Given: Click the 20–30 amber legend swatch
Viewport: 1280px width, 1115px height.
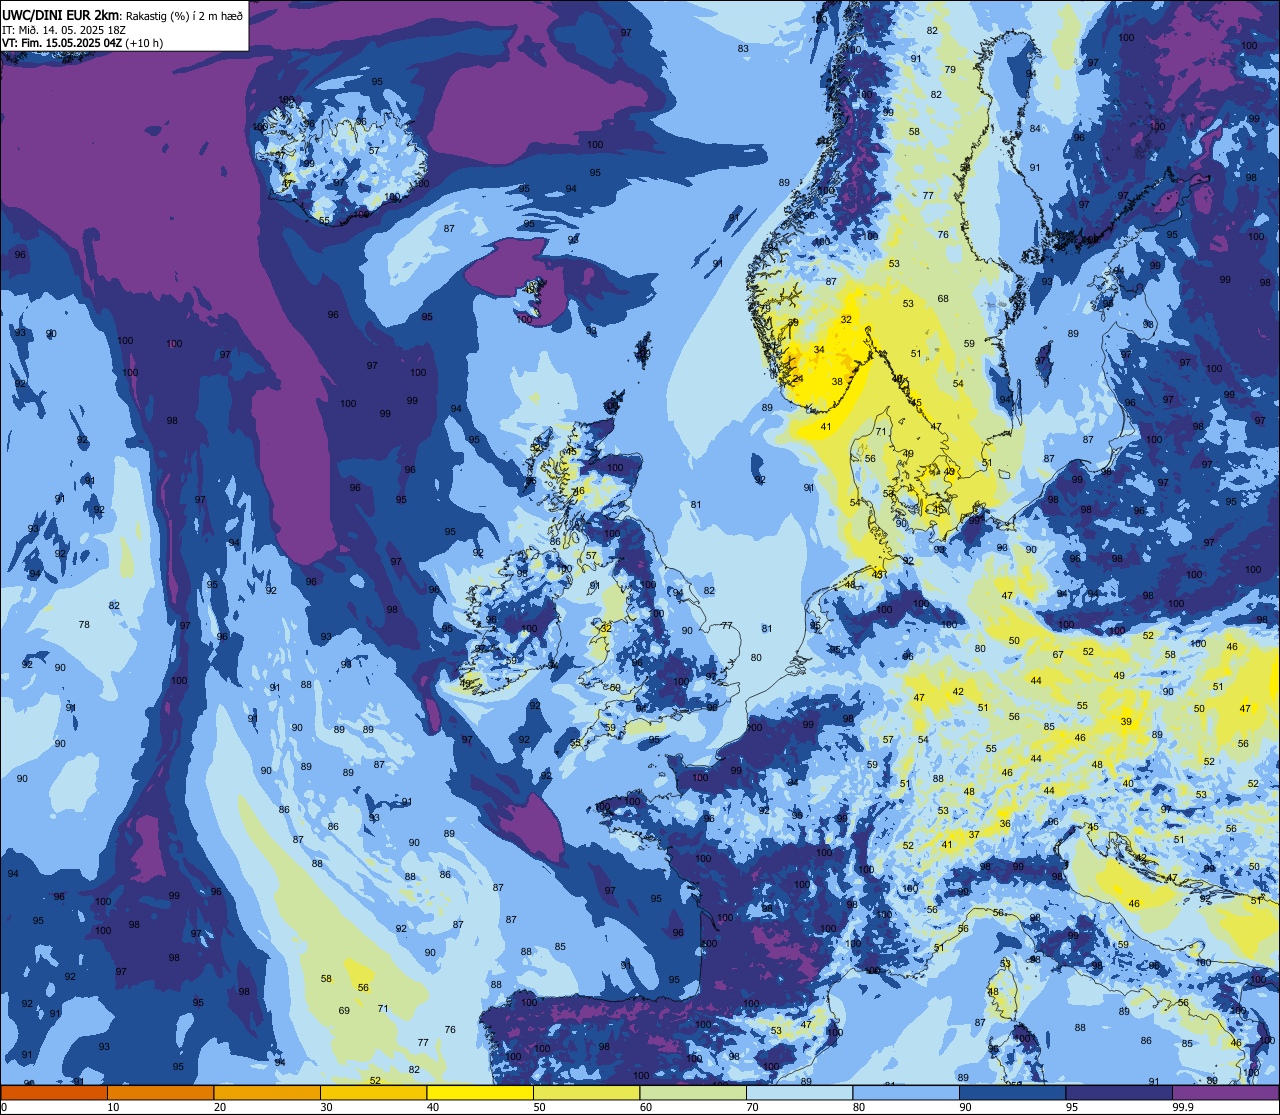Looking at the screenshot, I should point(267,1092).
